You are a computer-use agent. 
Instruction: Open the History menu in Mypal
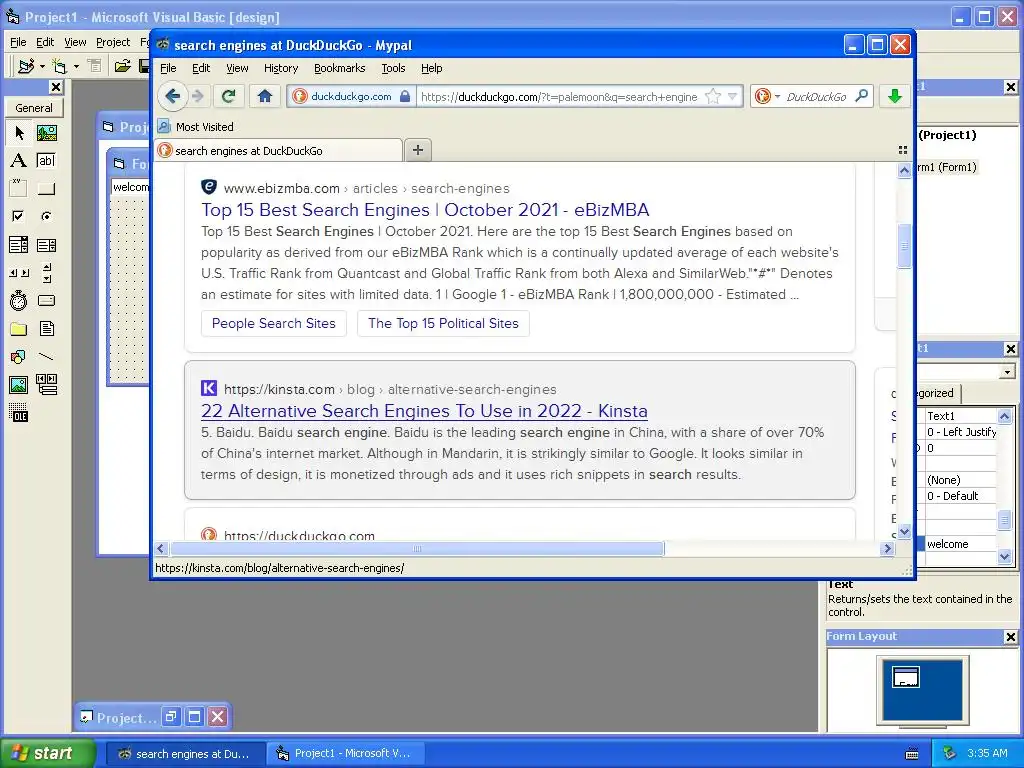click(x=281, y=68)
